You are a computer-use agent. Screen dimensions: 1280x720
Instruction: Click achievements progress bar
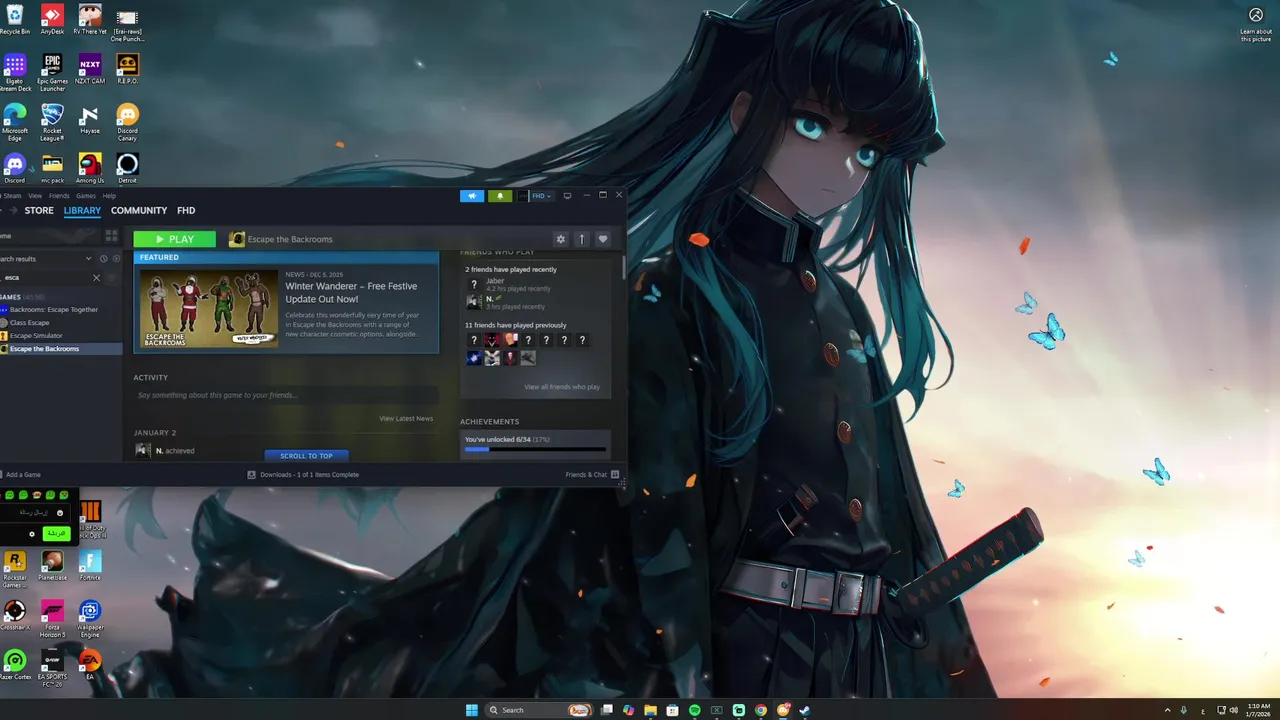[535, 449]
